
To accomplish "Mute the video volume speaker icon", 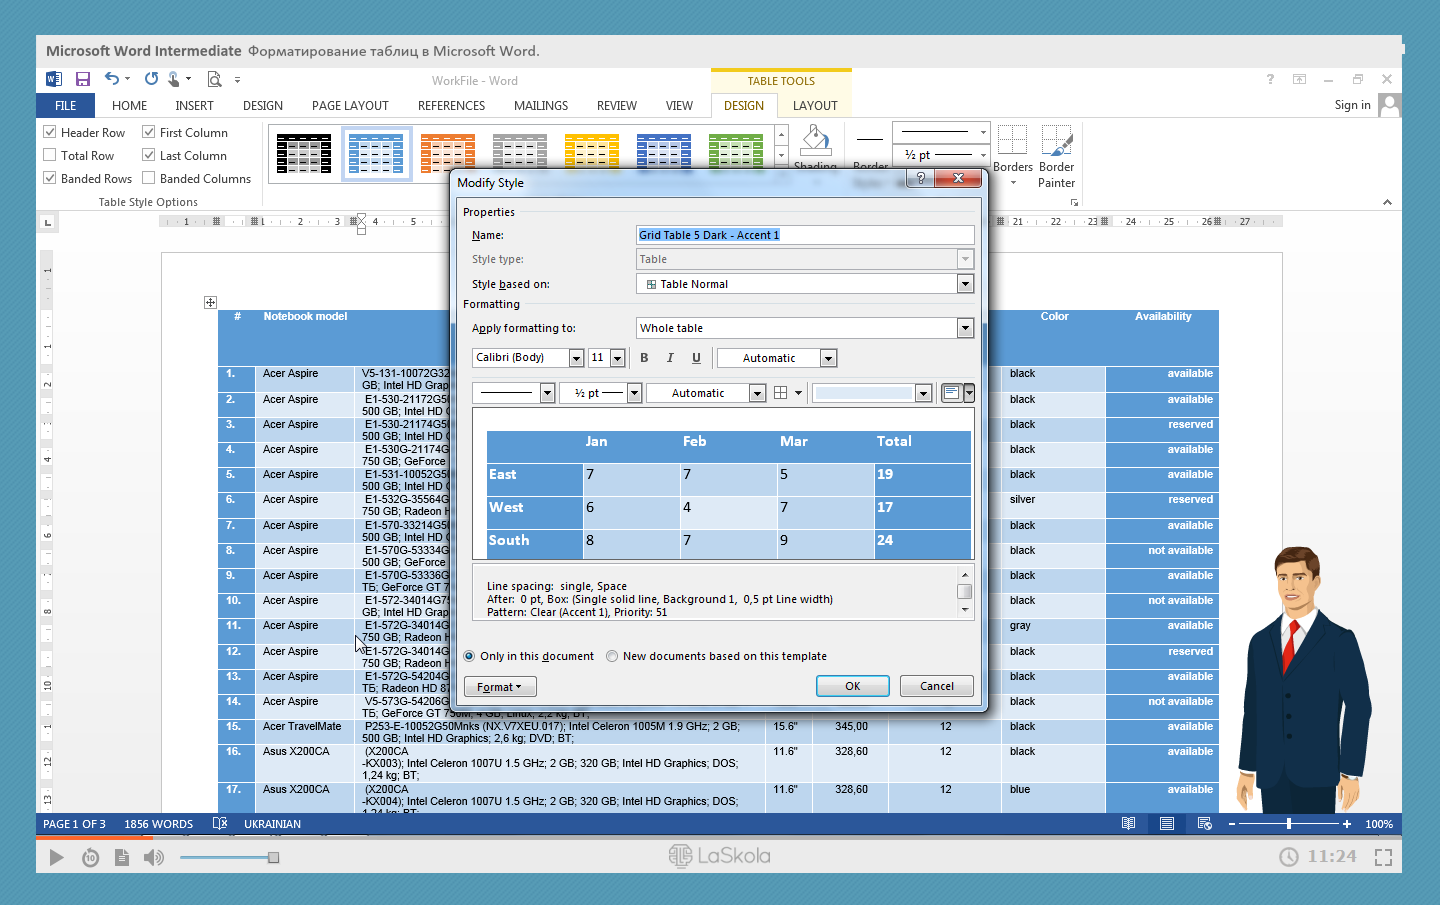I will tap(153, 857).
